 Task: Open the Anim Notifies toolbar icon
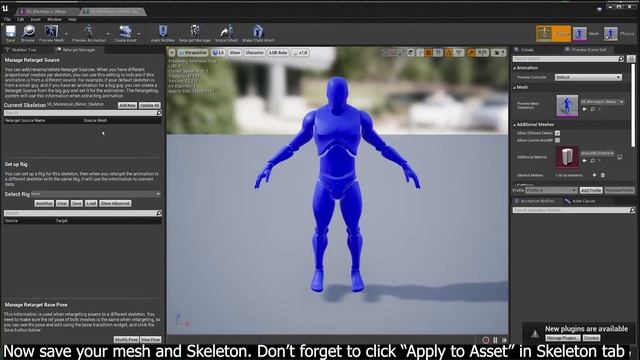(162, 32)
